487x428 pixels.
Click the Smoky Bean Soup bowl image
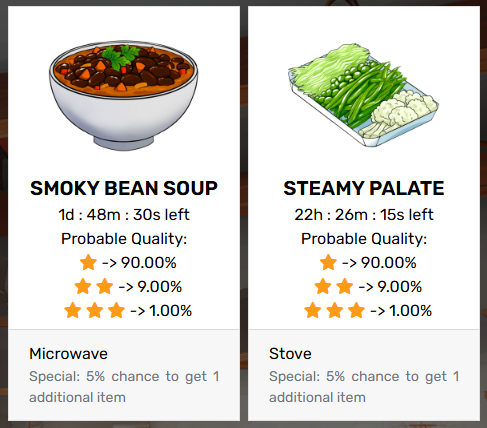(124, 96)
